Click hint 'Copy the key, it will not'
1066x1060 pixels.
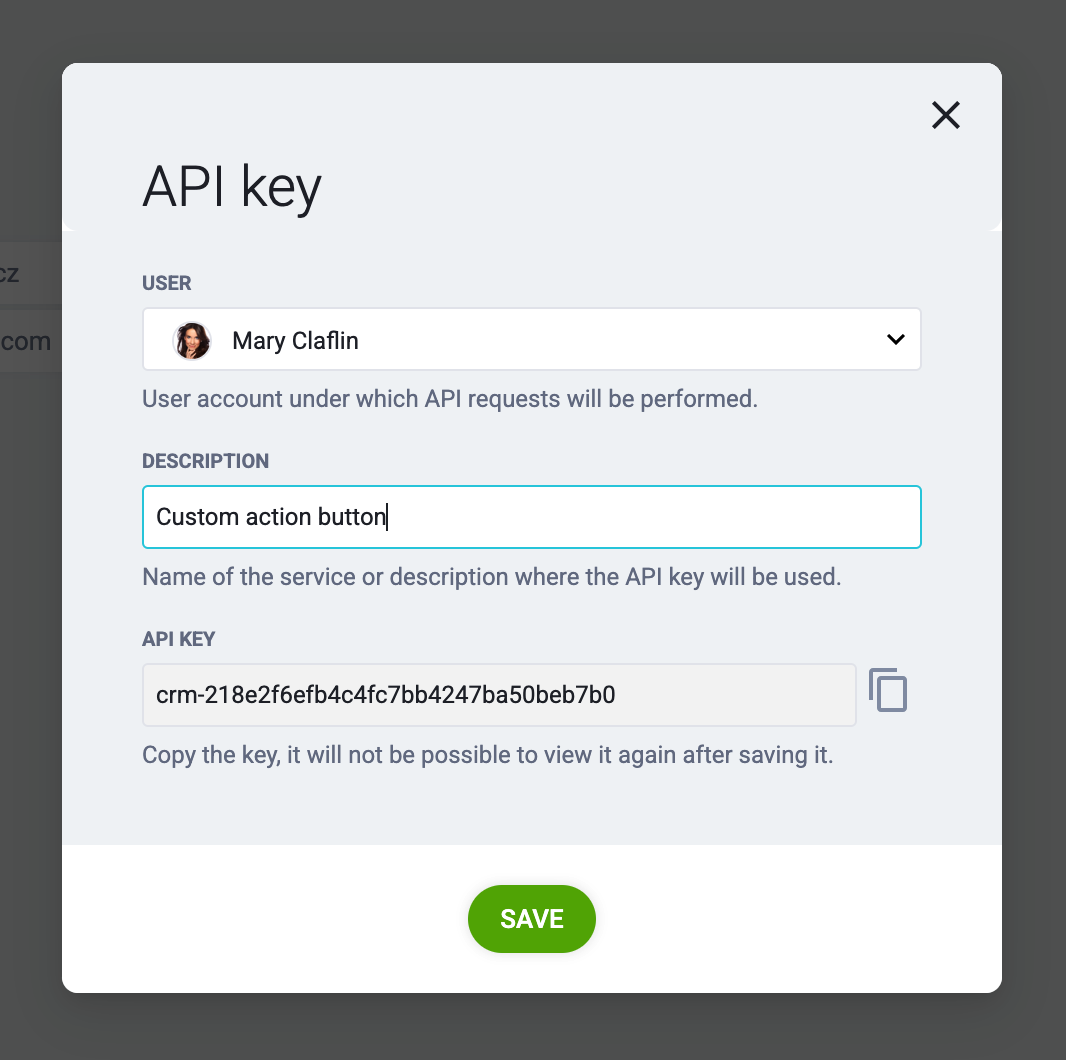(487, 755)
